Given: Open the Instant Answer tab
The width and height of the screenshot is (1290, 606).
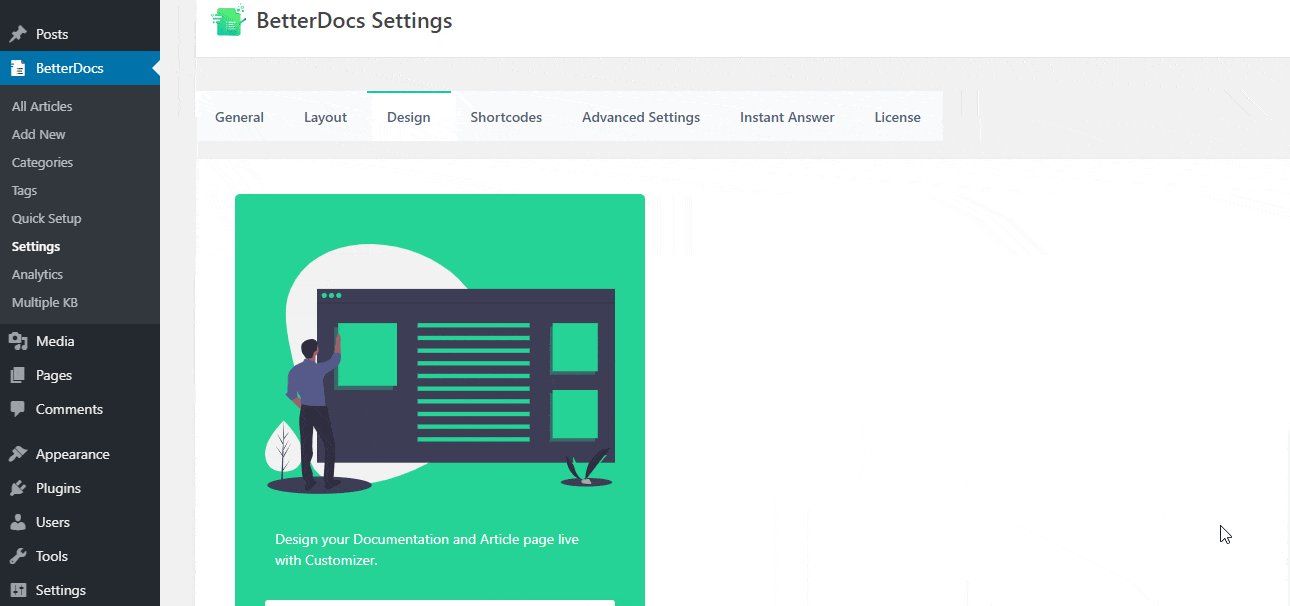Looking at the screenshot, I should pos(787,116).
